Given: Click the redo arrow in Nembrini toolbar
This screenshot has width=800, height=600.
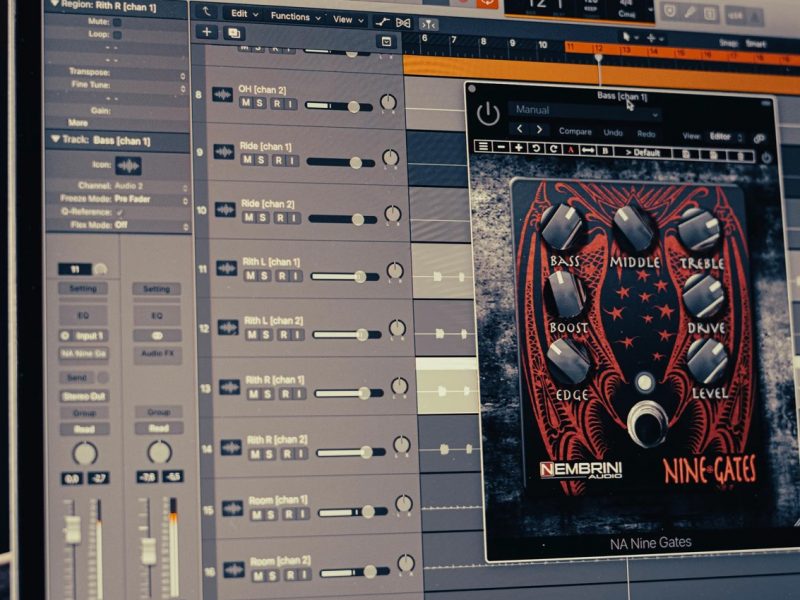Looking at the screenshot, I should (553, 149).
